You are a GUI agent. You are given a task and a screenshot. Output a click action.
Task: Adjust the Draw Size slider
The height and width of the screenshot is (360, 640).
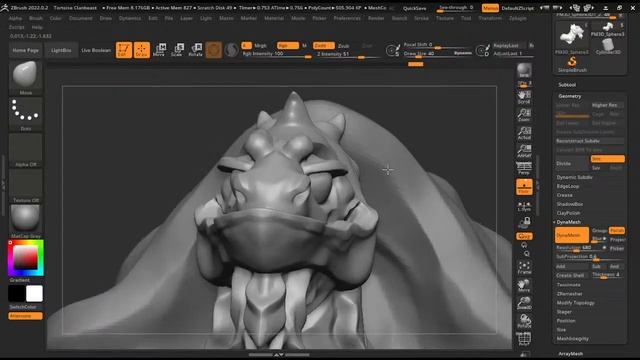438,53
